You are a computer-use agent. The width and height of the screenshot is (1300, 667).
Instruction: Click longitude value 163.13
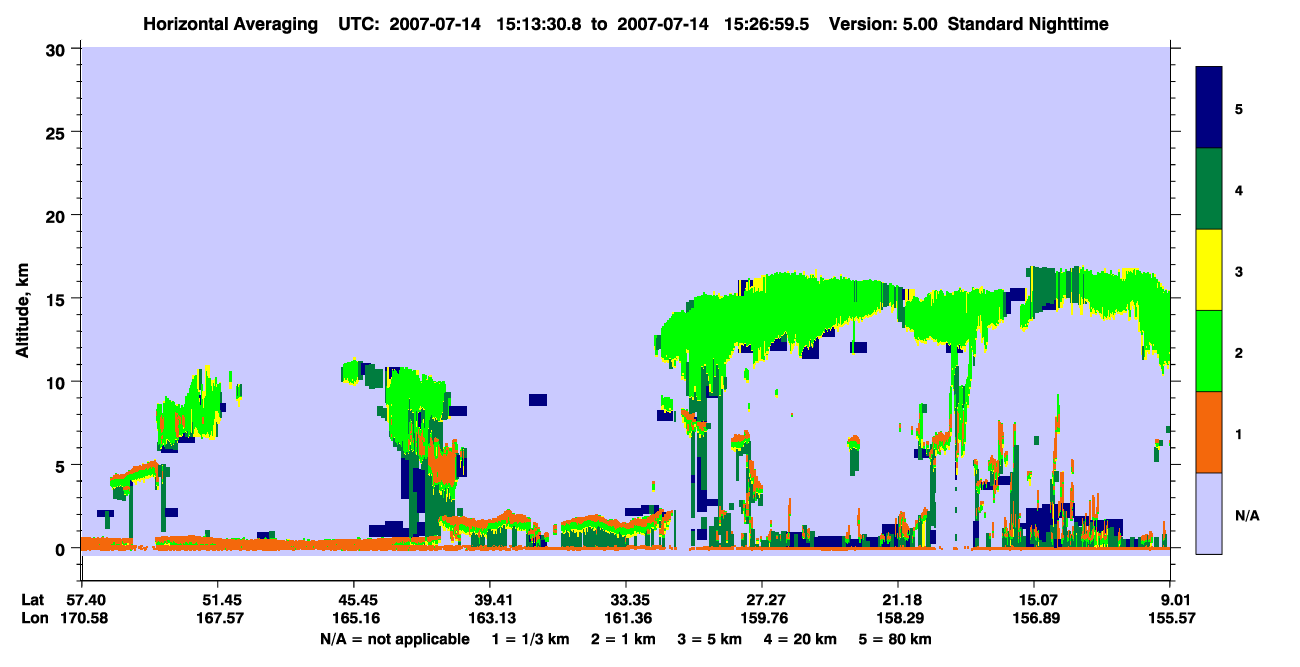[x=490, y=619]
